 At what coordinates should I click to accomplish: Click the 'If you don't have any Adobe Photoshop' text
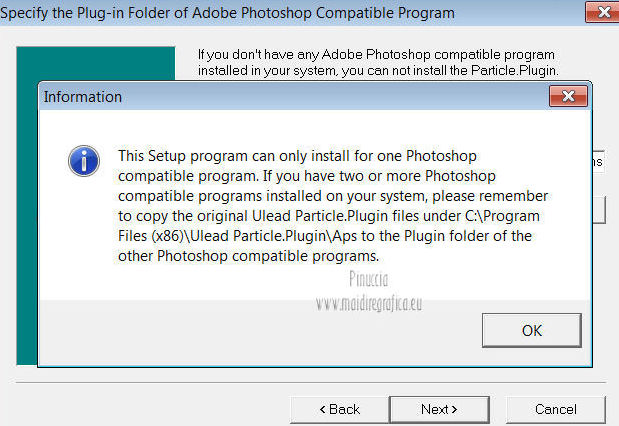[x=376, y=53]
